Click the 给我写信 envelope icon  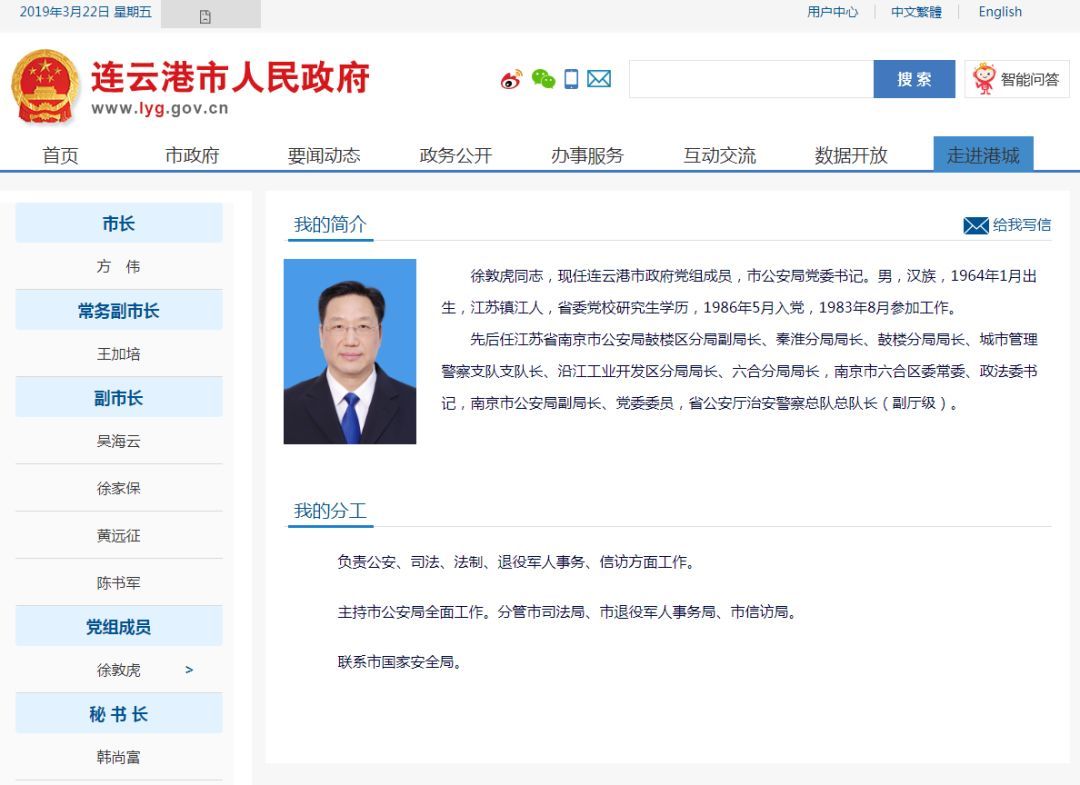click(975, 226)
